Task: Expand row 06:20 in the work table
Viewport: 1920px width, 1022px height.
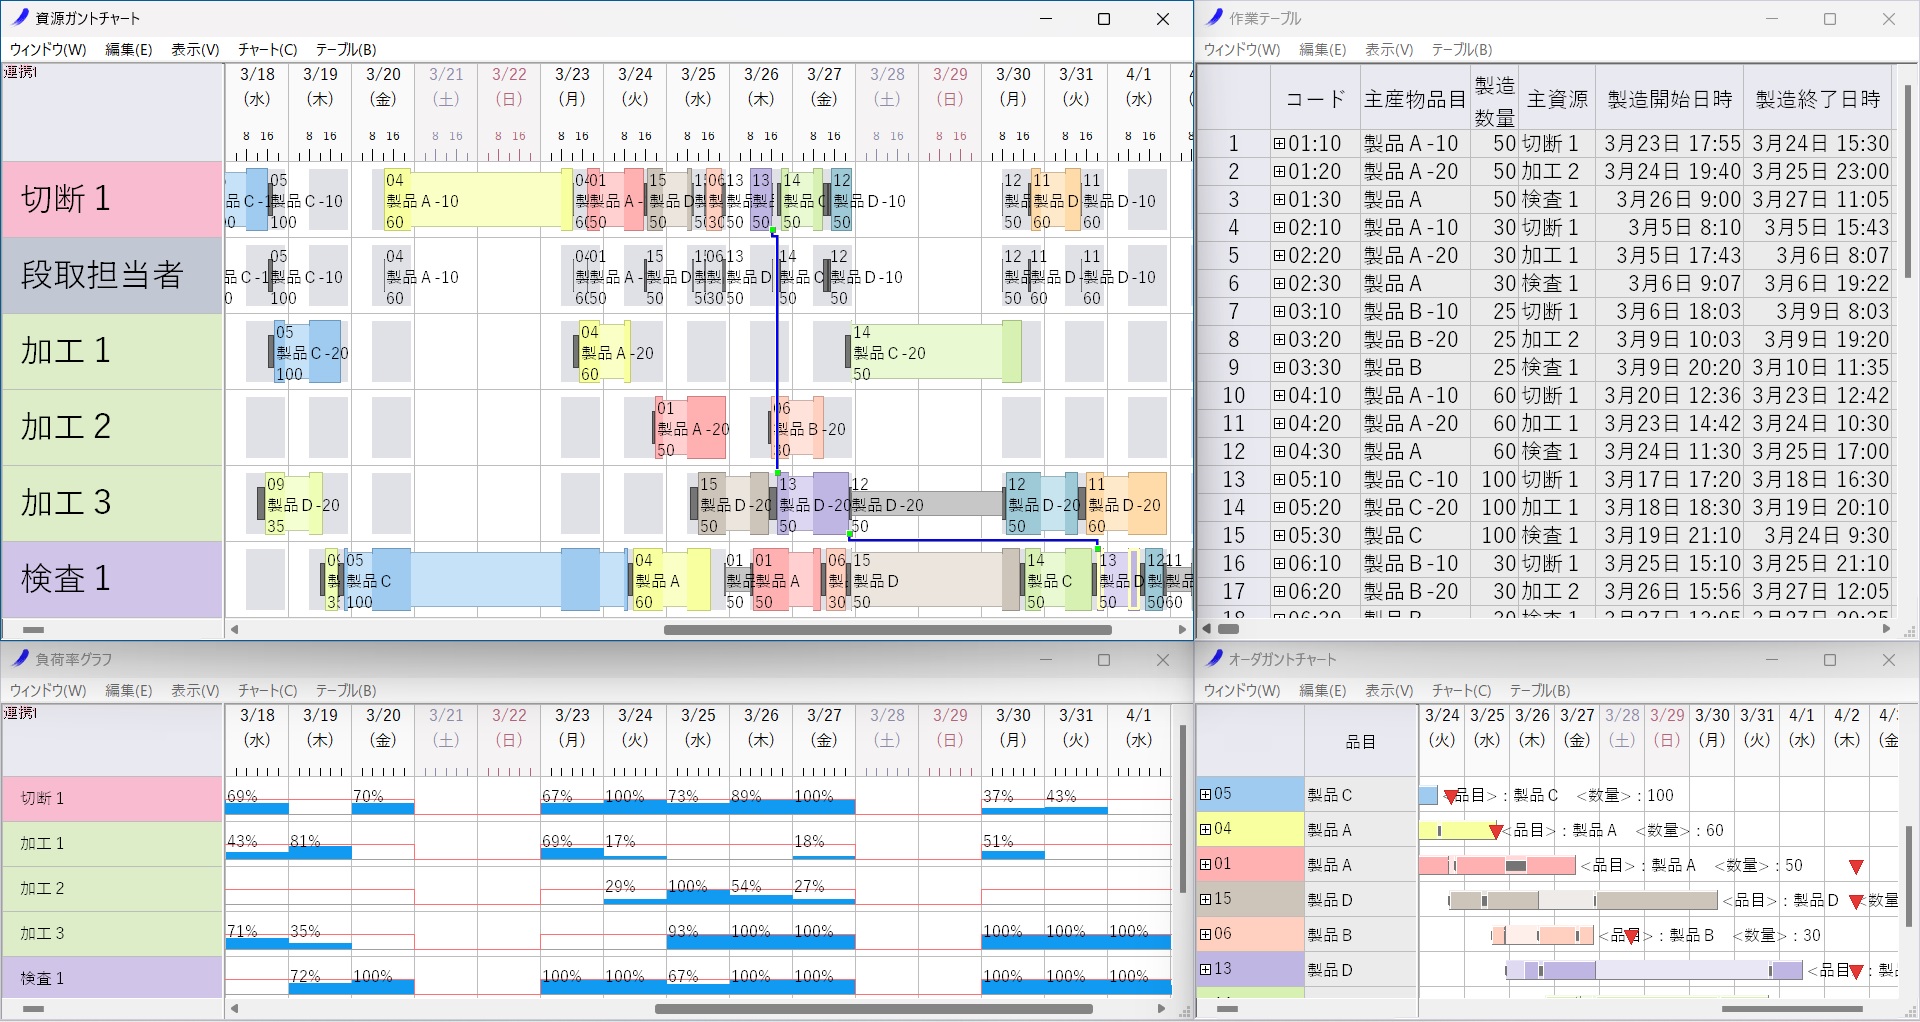Action: click(1279, 592)
